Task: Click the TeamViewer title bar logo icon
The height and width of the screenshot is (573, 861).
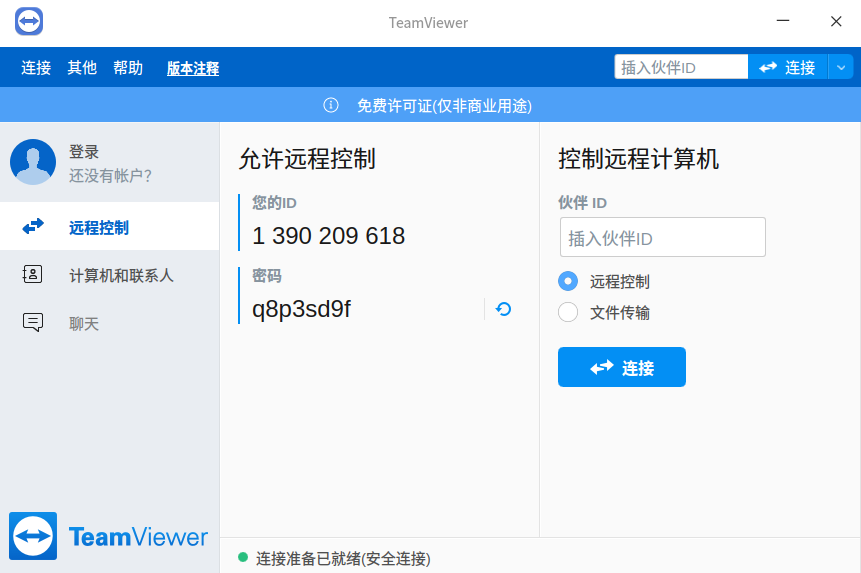Action: point(29,22)
